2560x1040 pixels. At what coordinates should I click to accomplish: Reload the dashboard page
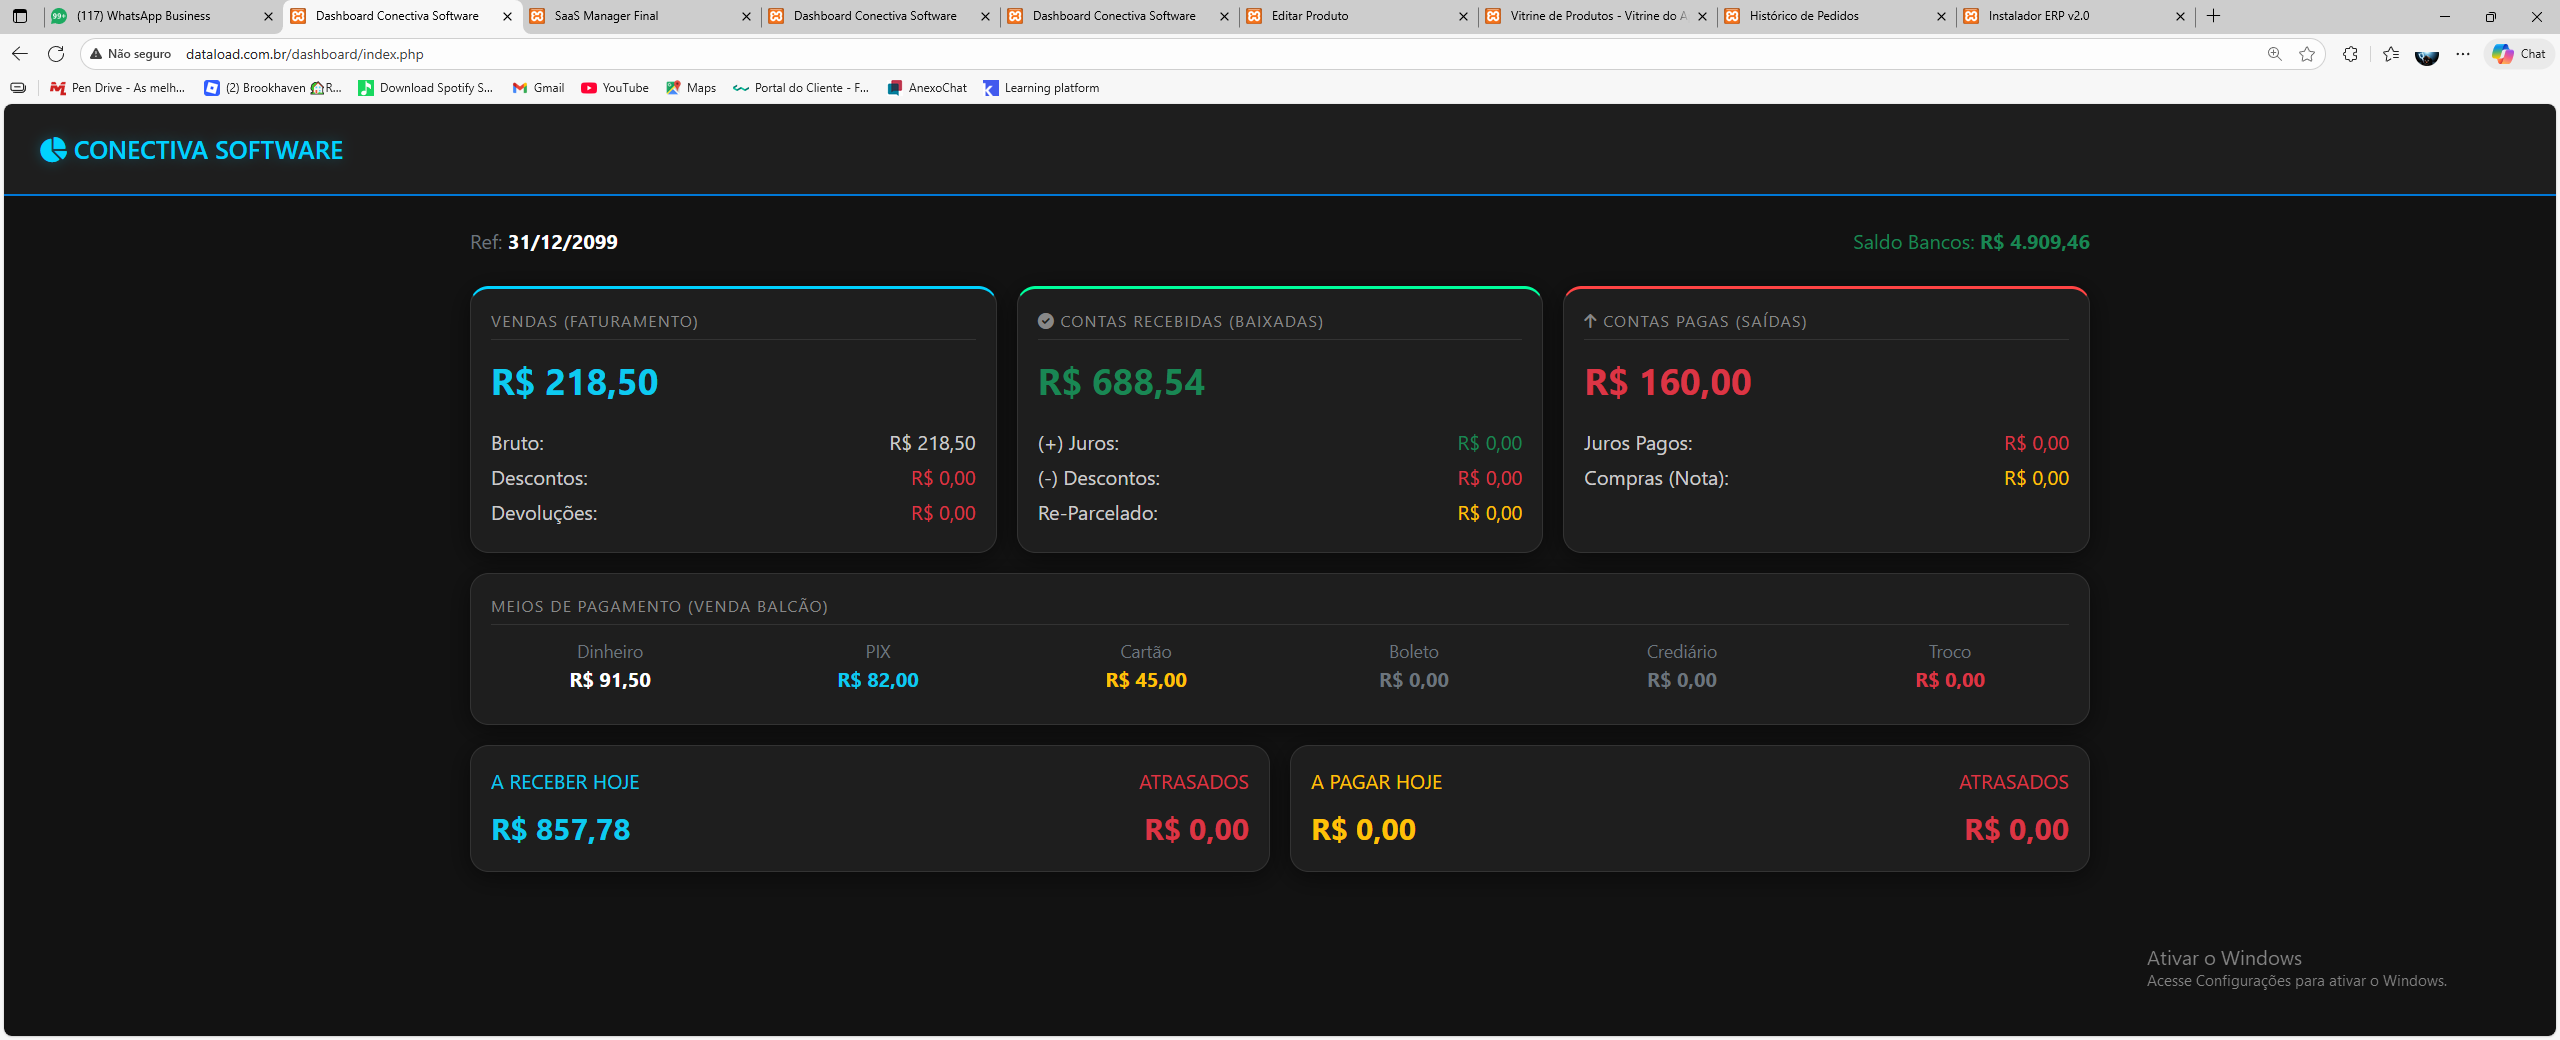(x=56, y=54)
